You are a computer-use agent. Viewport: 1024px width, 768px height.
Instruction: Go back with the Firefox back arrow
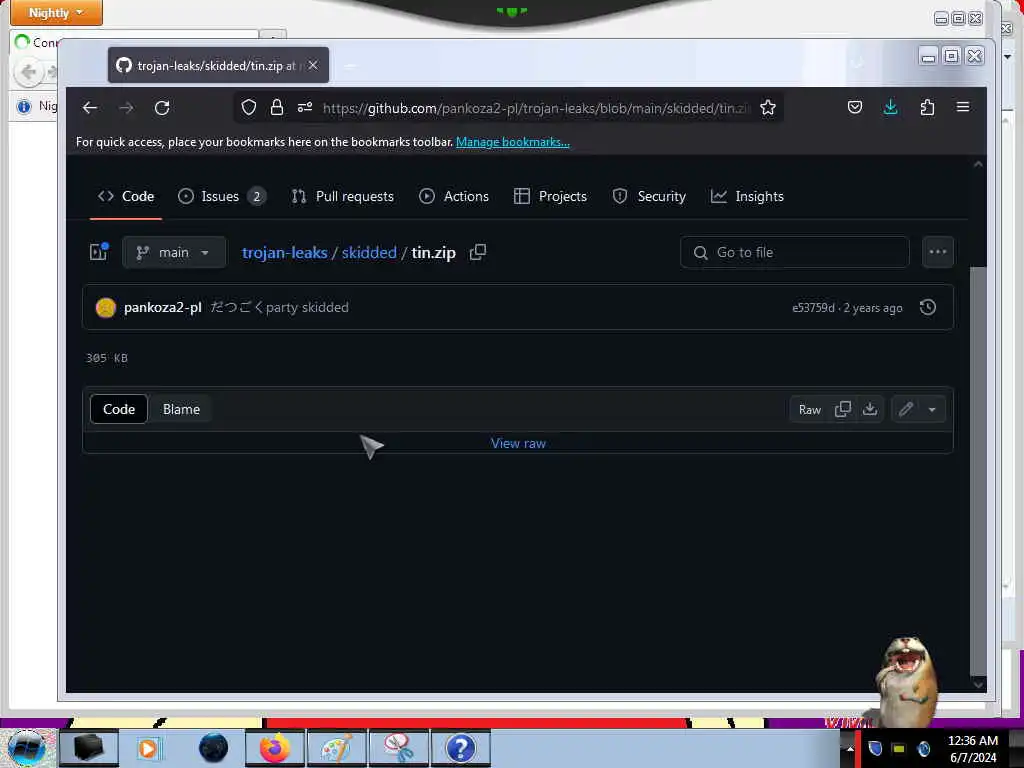pos(90,108)
